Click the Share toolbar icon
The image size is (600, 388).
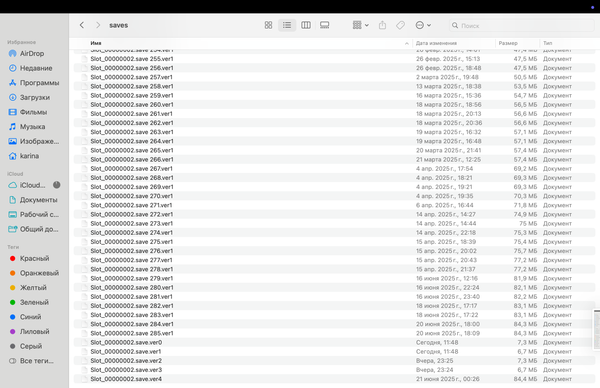[x=382, y=25]
